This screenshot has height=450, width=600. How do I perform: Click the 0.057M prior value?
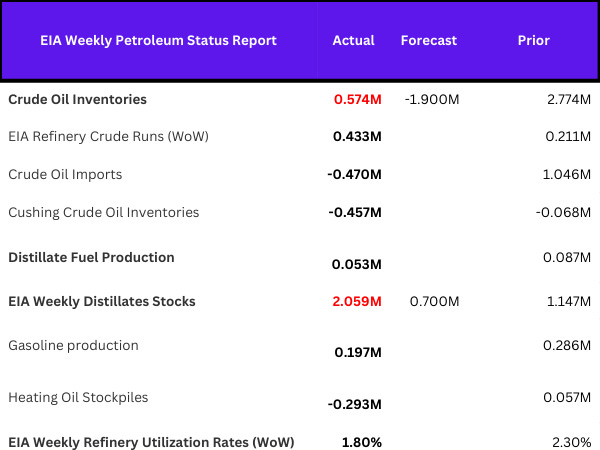click(567, 398)
